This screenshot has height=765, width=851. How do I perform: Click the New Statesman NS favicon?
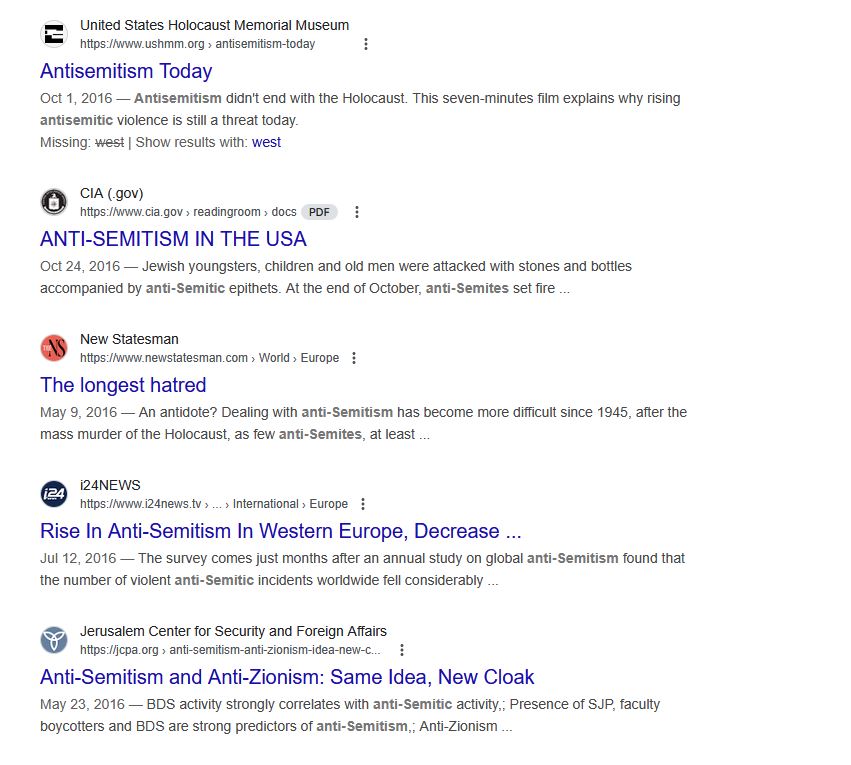click(x=54, y=348)
